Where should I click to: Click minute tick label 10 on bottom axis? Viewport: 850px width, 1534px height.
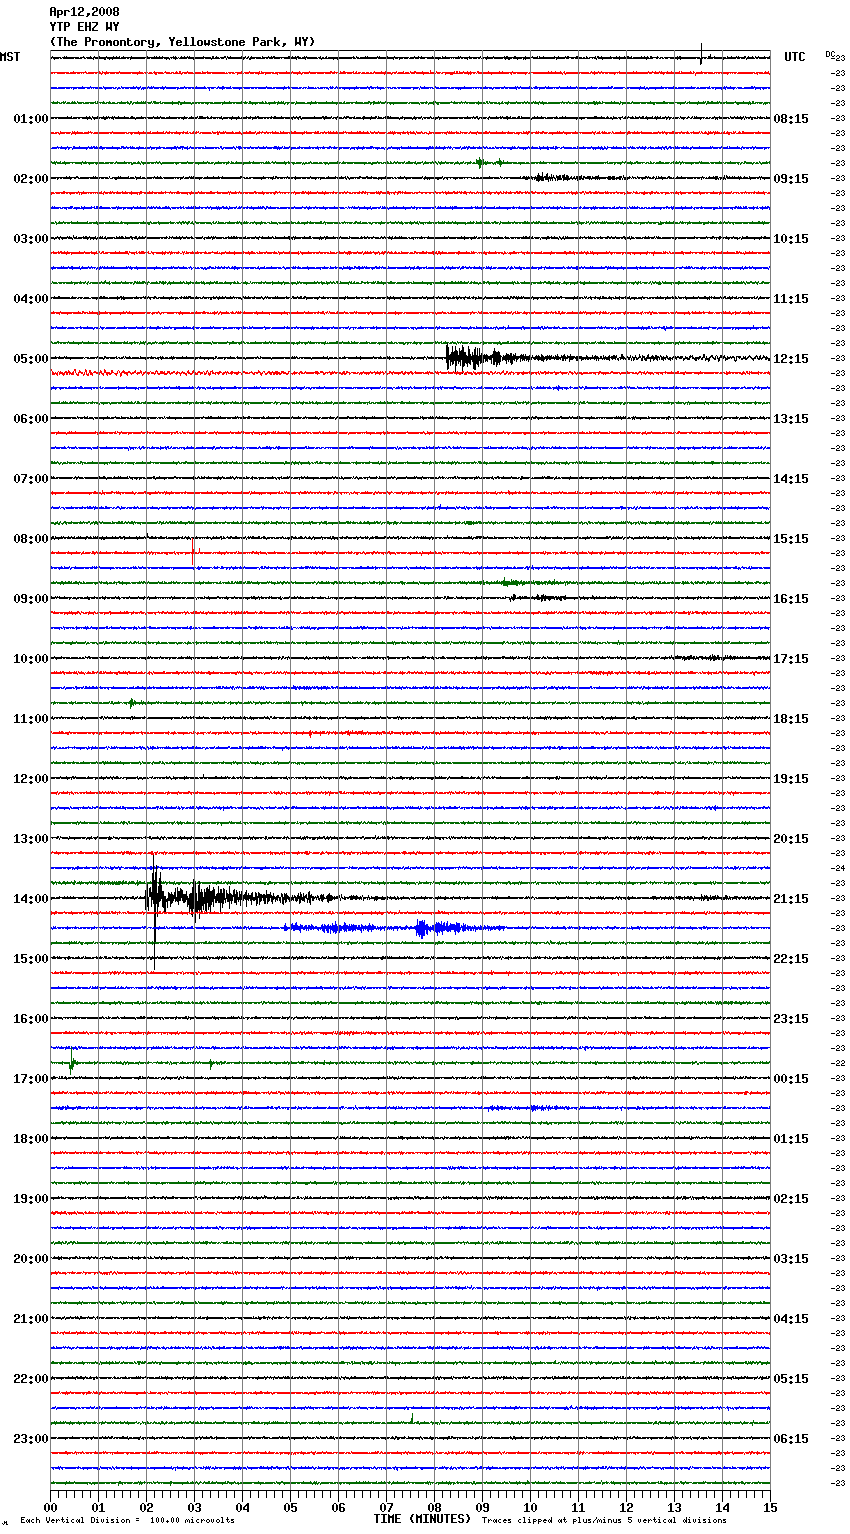(x=530, y=1507)
